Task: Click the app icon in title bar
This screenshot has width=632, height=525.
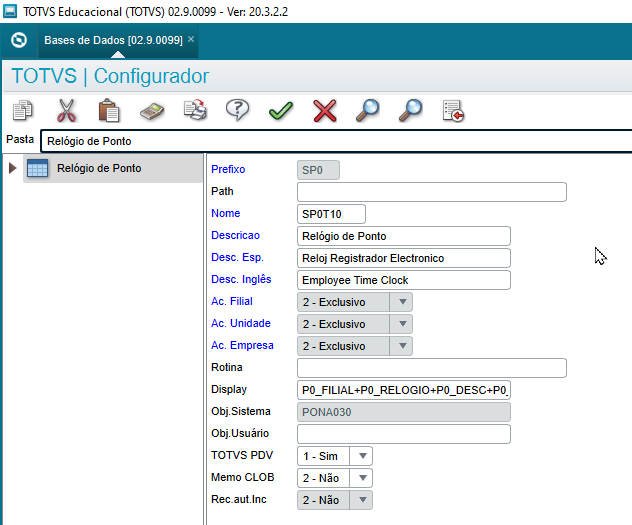Action: click(10, 11)
